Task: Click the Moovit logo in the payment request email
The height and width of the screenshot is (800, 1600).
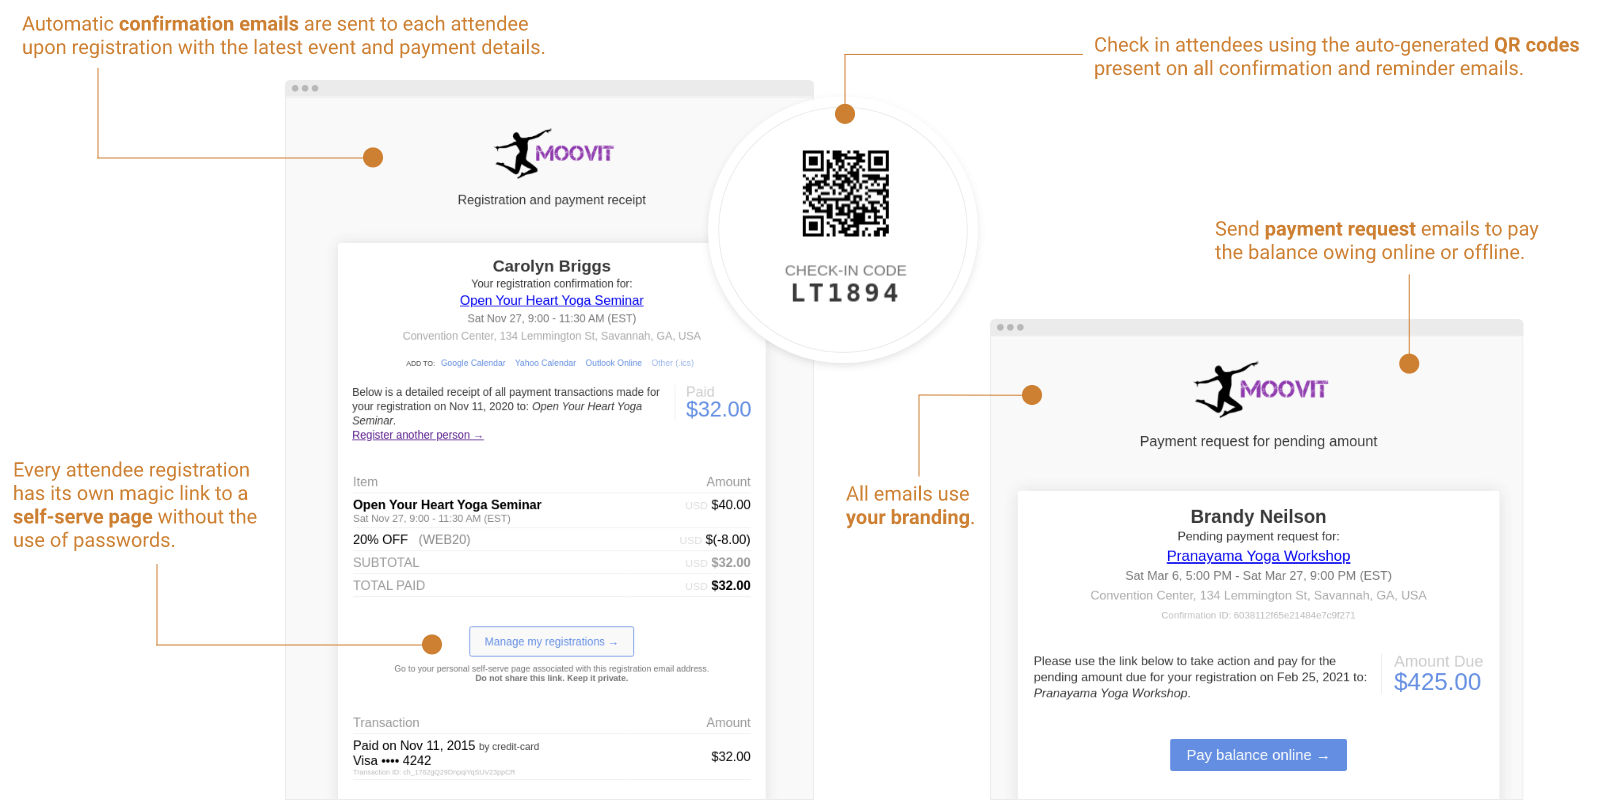Action: point(1259,389)
